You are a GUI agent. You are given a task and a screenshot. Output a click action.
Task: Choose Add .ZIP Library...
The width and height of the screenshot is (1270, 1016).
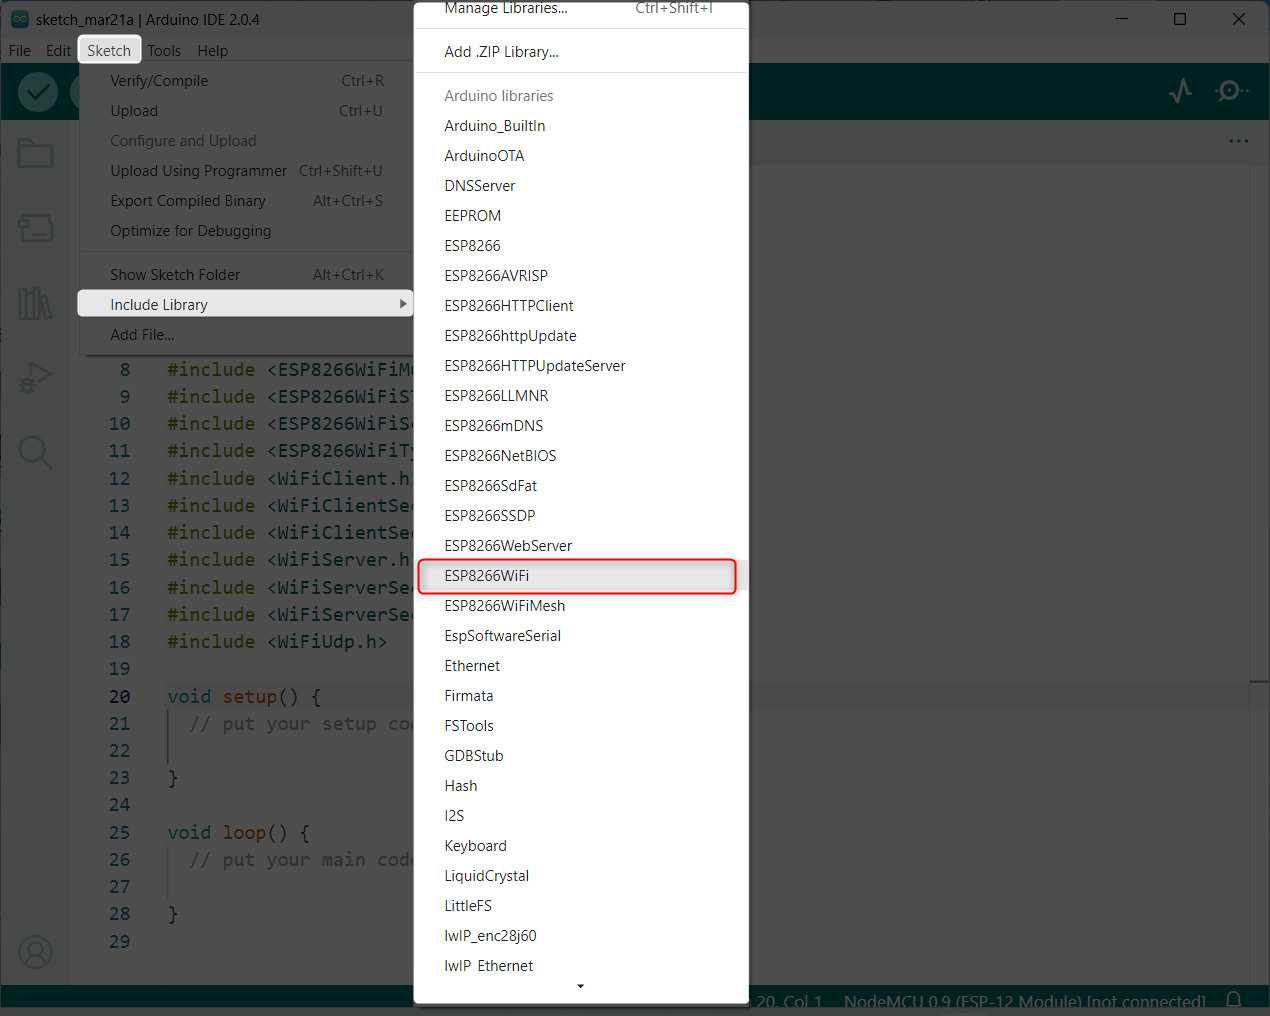(x=581, y=52)
